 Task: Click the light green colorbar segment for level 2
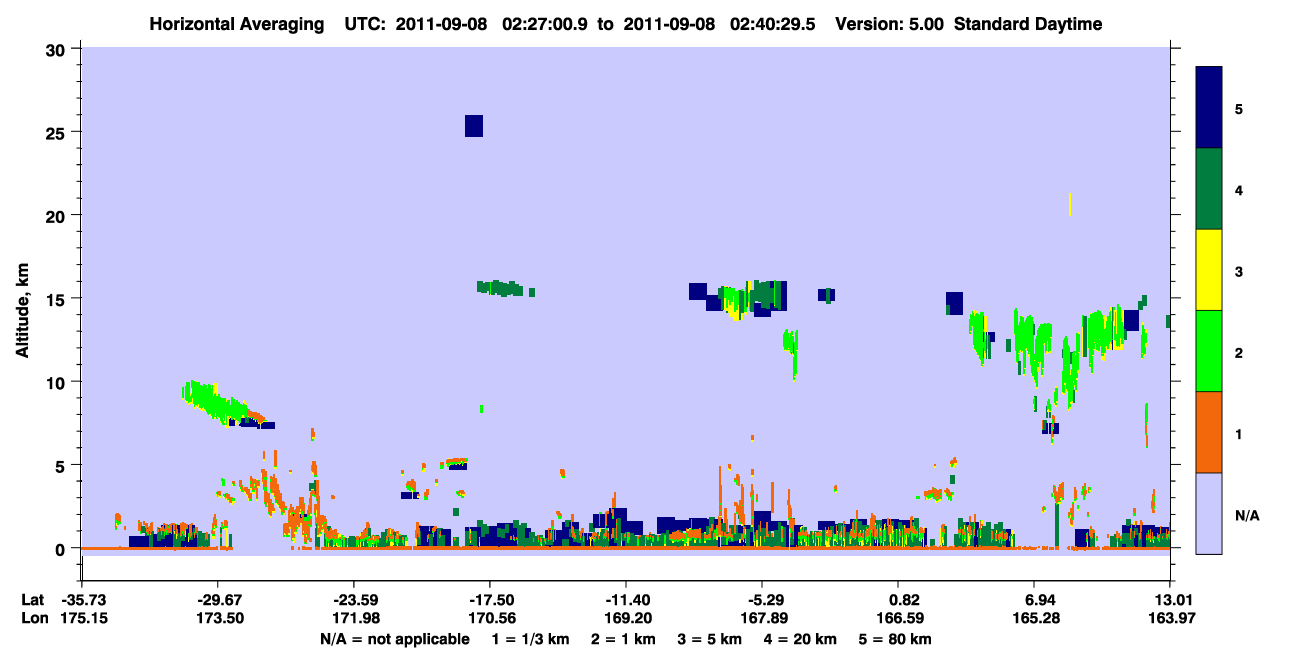[x=1209, y=351]
